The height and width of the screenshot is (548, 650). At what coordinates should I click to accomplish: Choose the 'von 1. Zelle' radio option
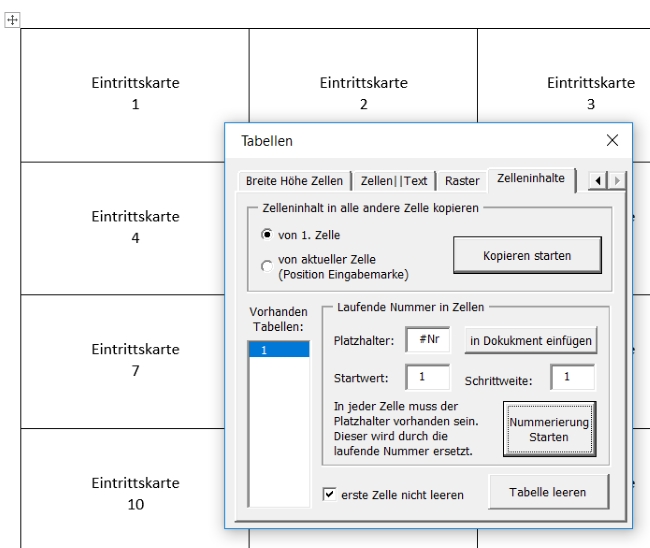pyautogui.click(x=266, y=235)
